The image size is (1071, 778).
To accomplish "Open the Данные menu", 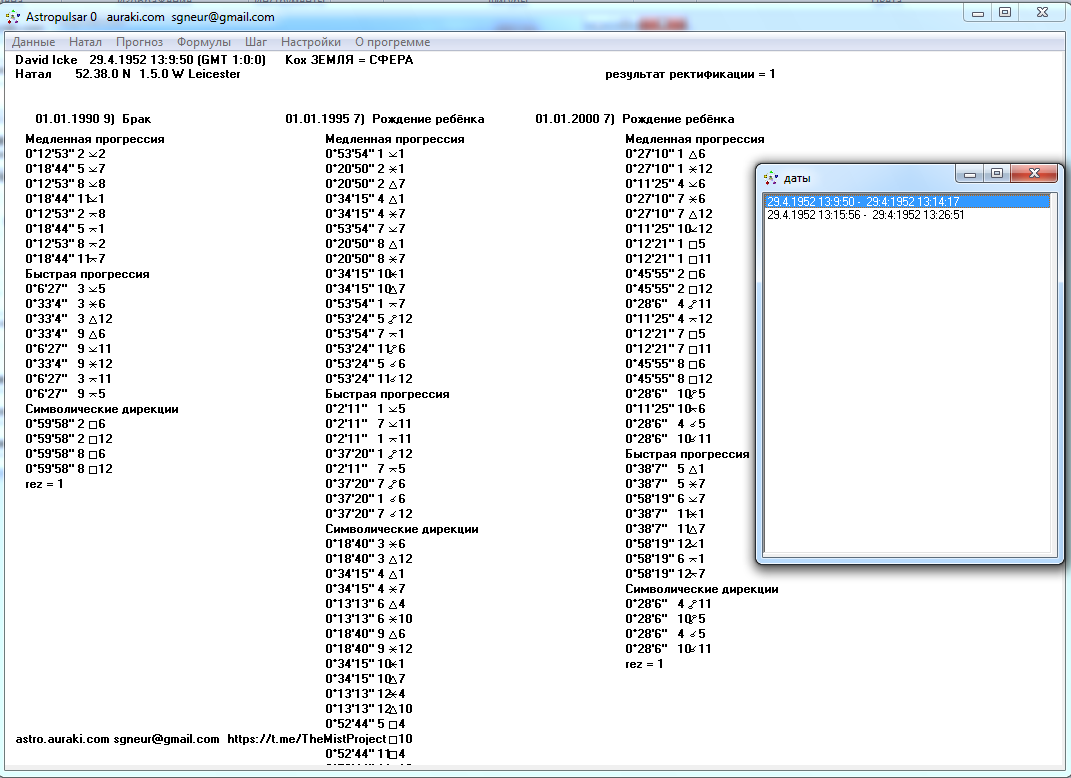I will pos(33,42).
